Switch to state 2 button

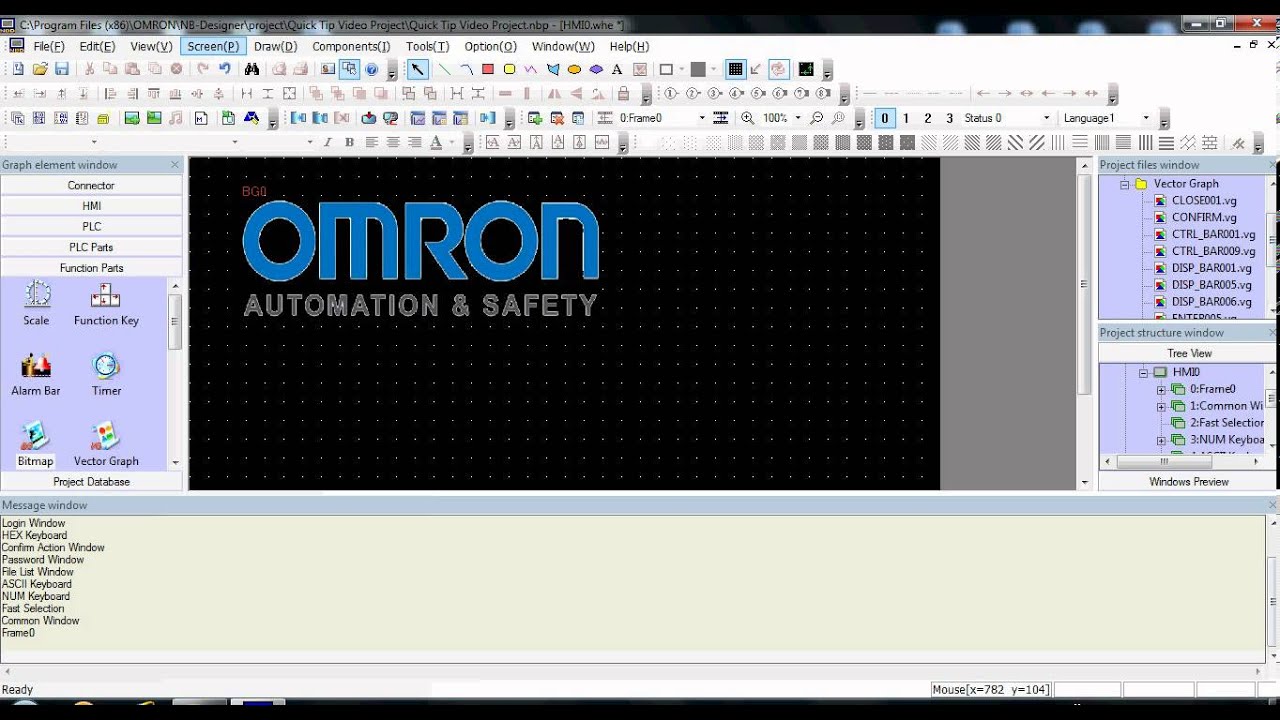(x=928, y=118)
